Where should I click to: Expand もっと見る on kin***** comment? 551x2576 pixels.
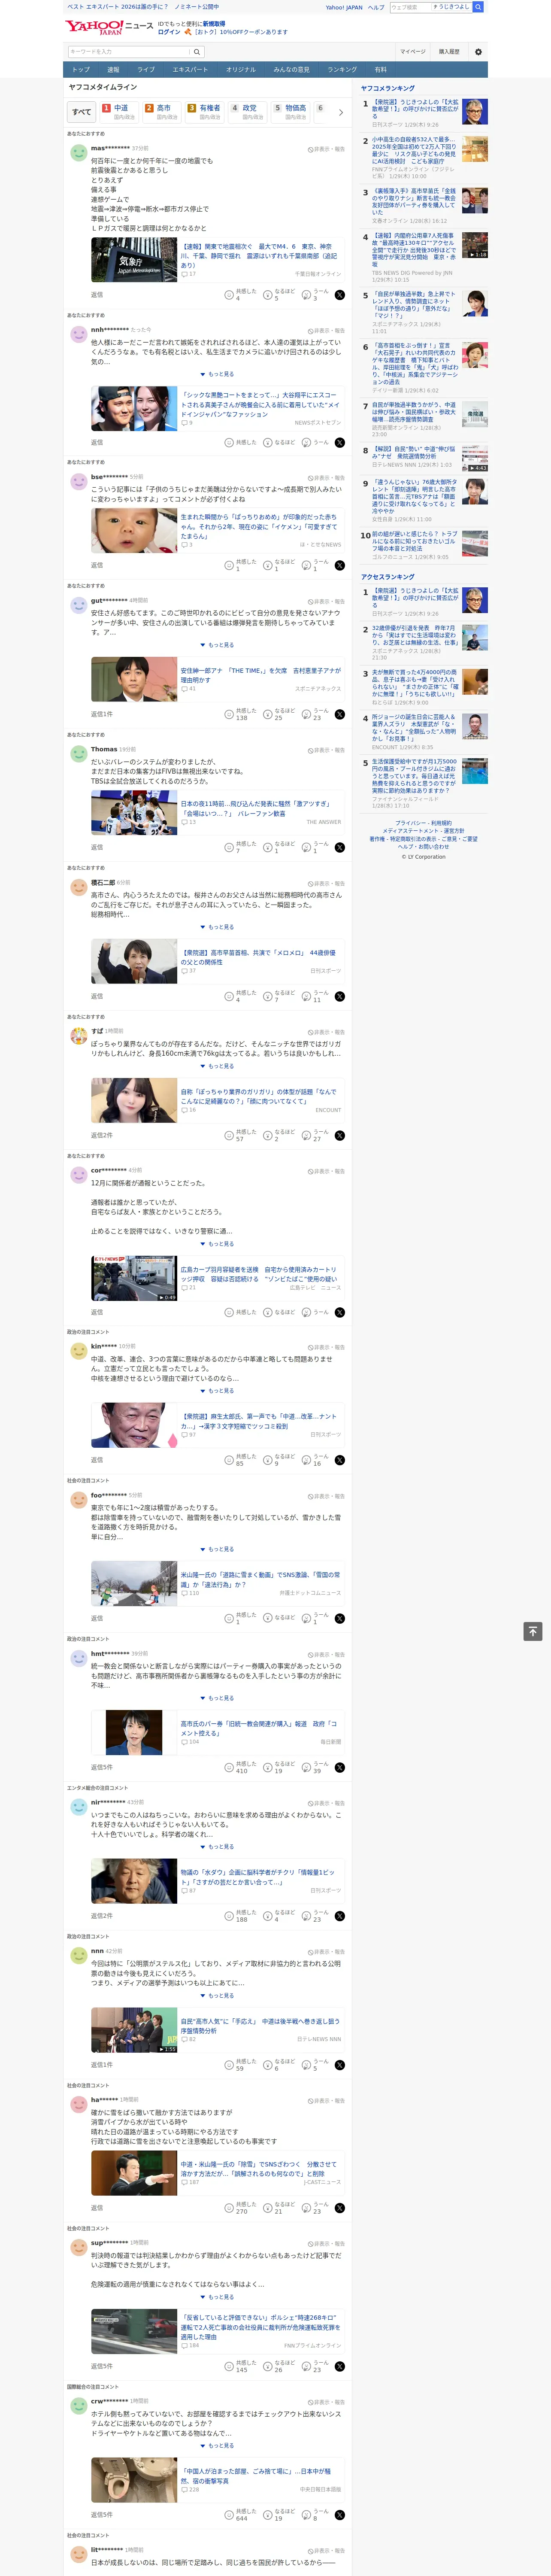(217, 1391)
